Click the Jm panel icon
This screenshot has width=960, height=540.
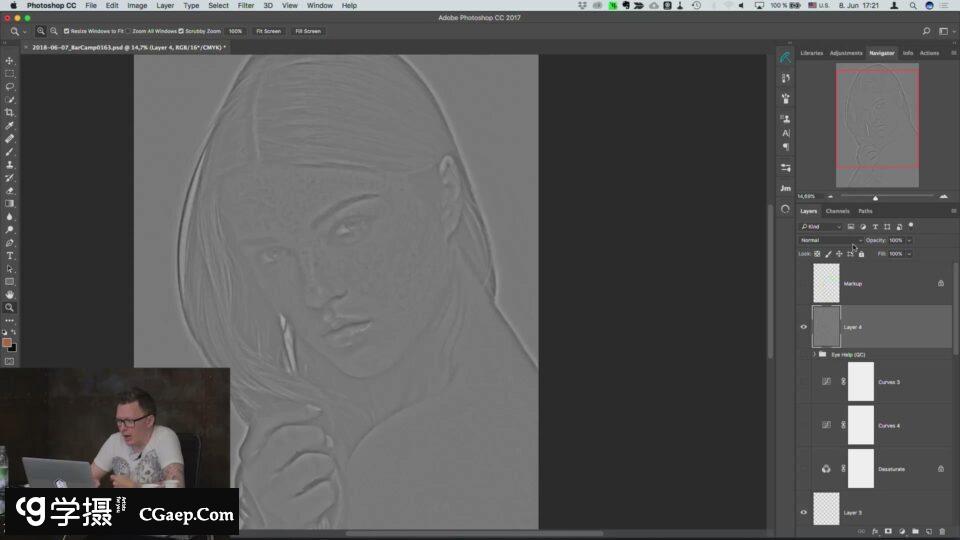tap(785, 188)
